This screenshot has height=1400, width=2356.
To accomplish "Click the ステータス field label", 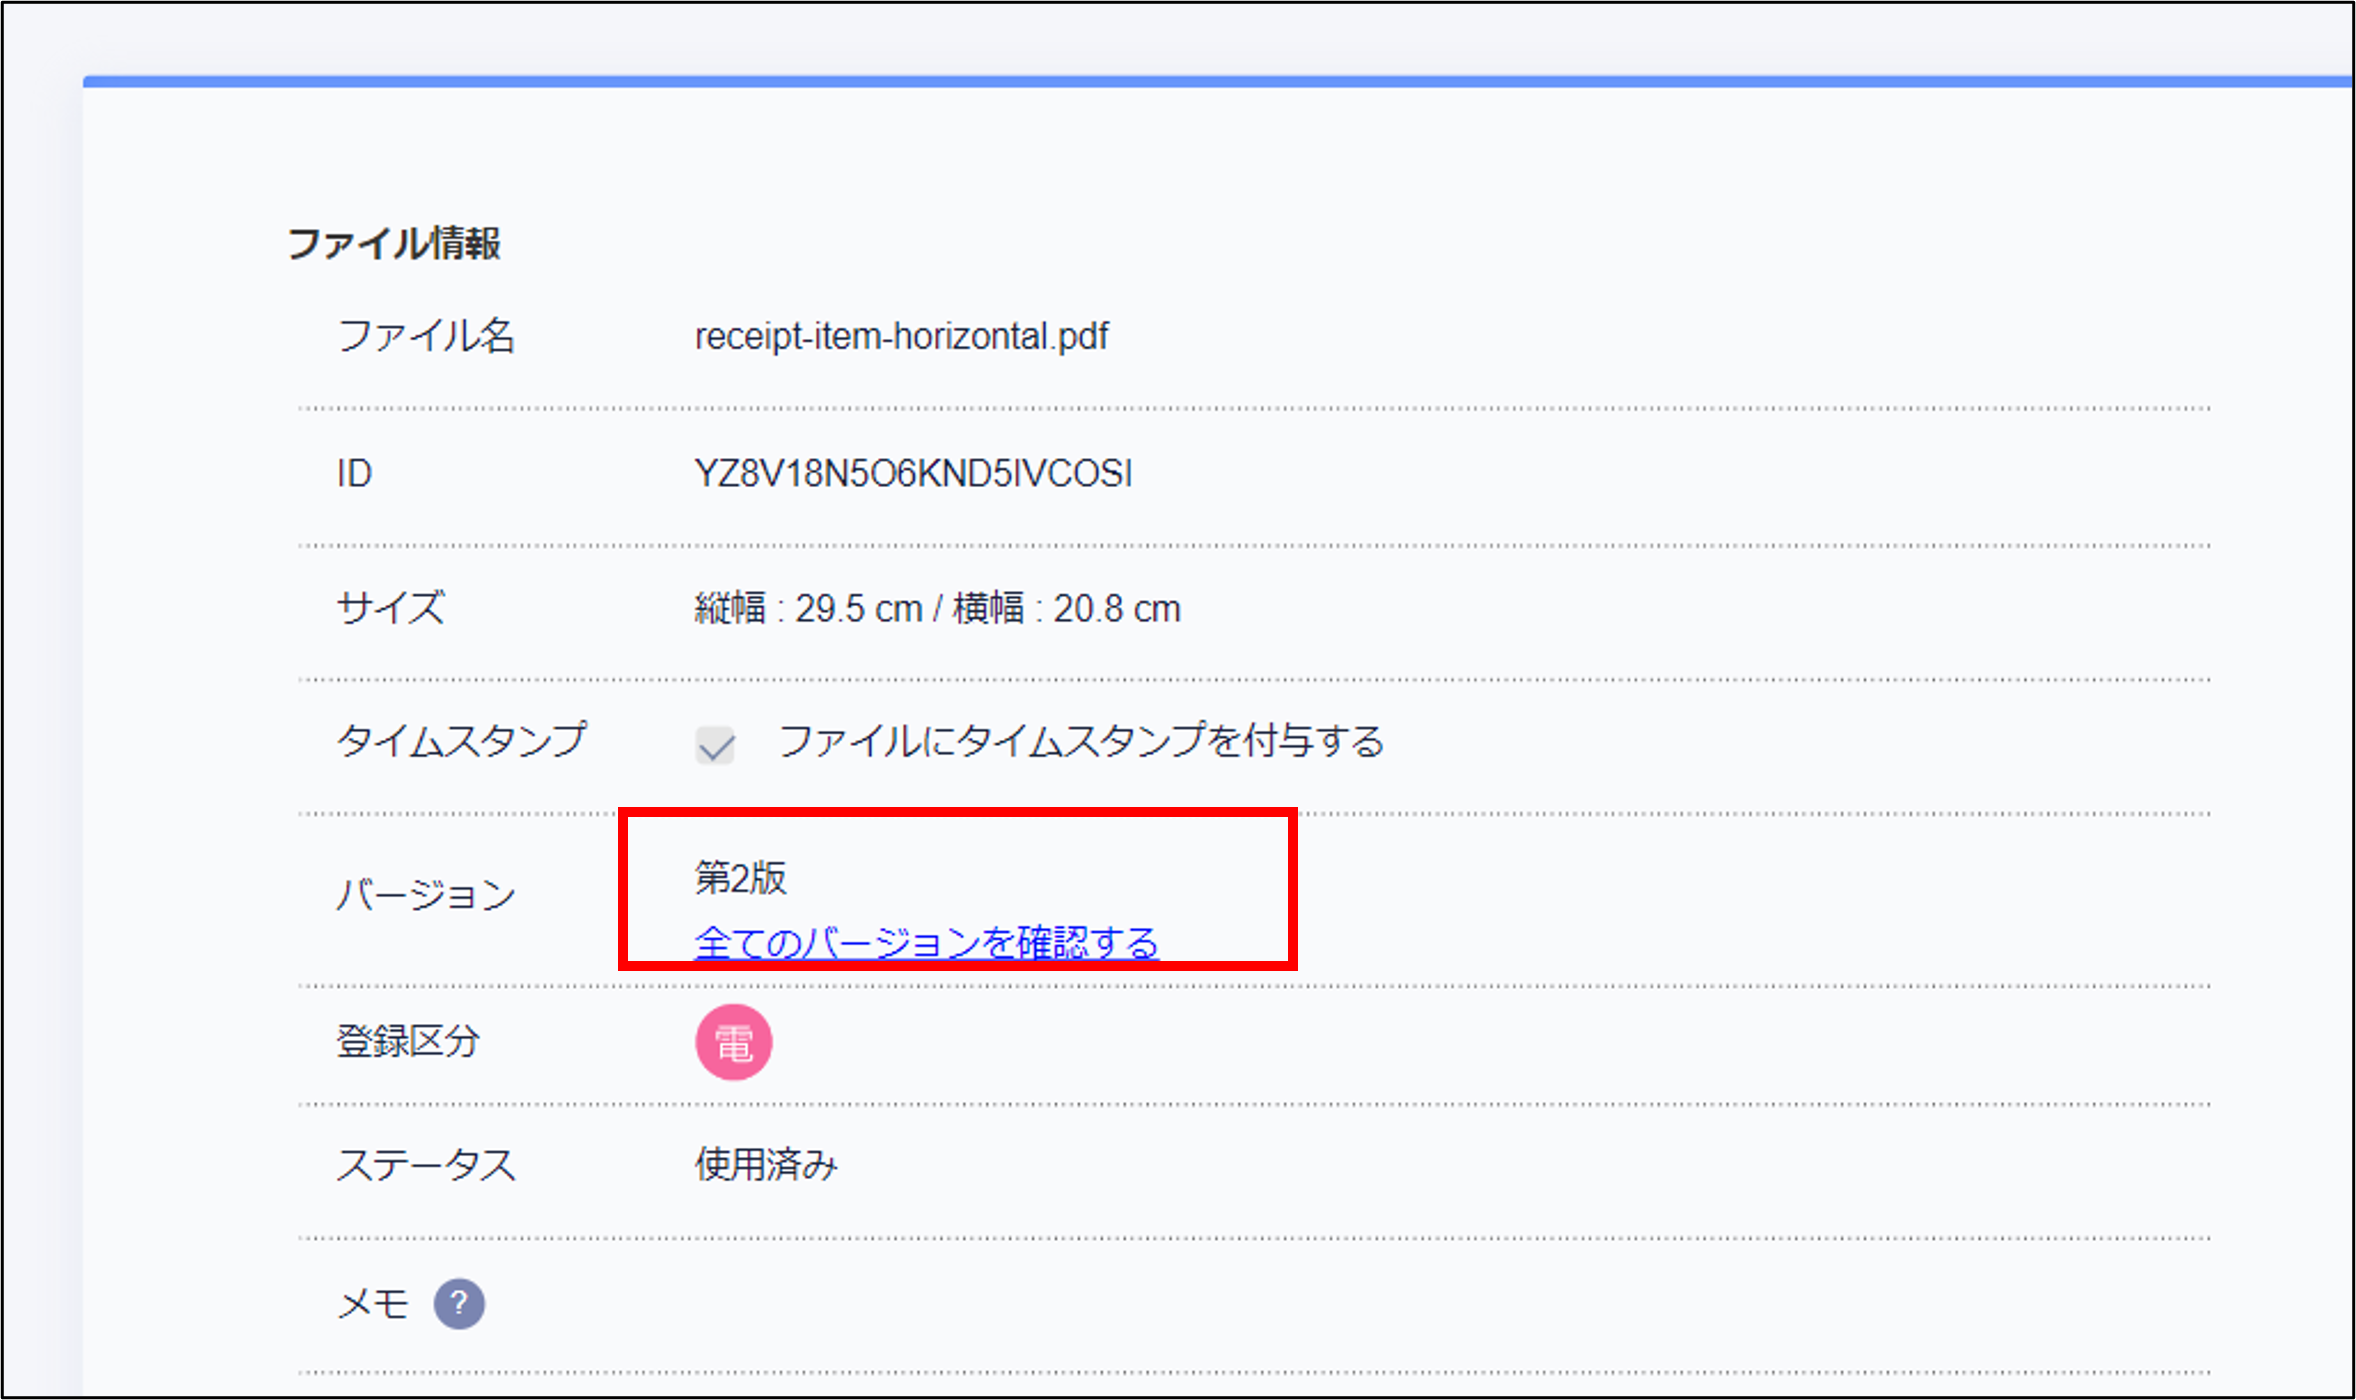I will click(426, 1165).
